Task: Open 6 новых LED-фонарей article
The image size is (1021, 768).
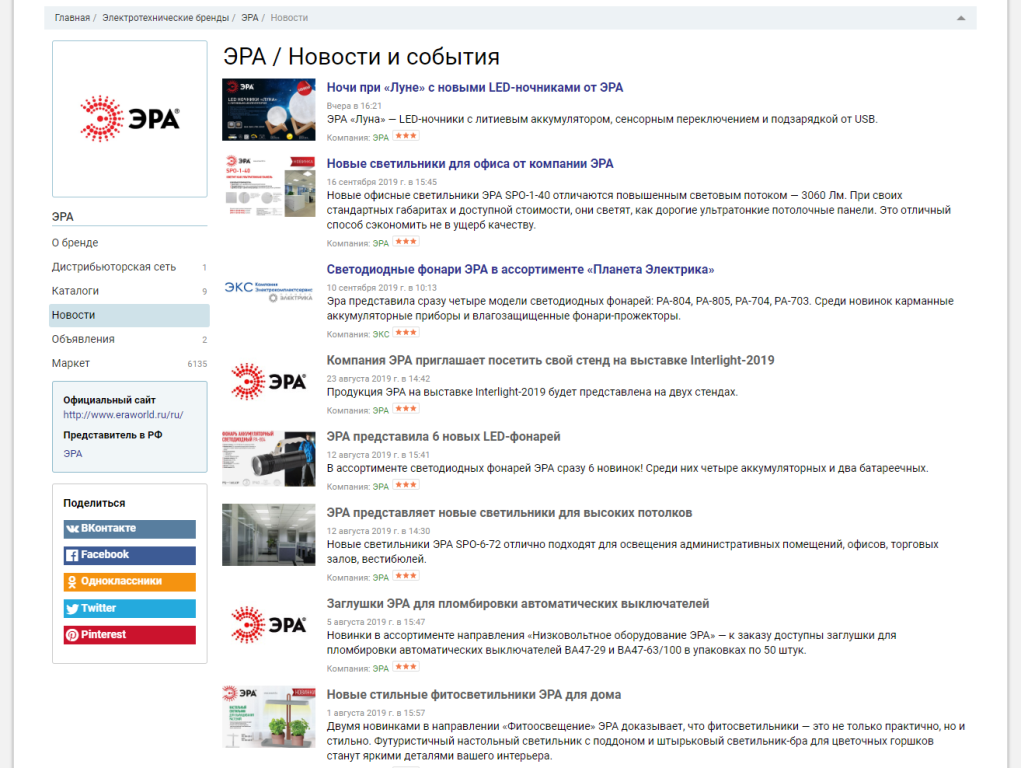Action: tap(443, 437)
